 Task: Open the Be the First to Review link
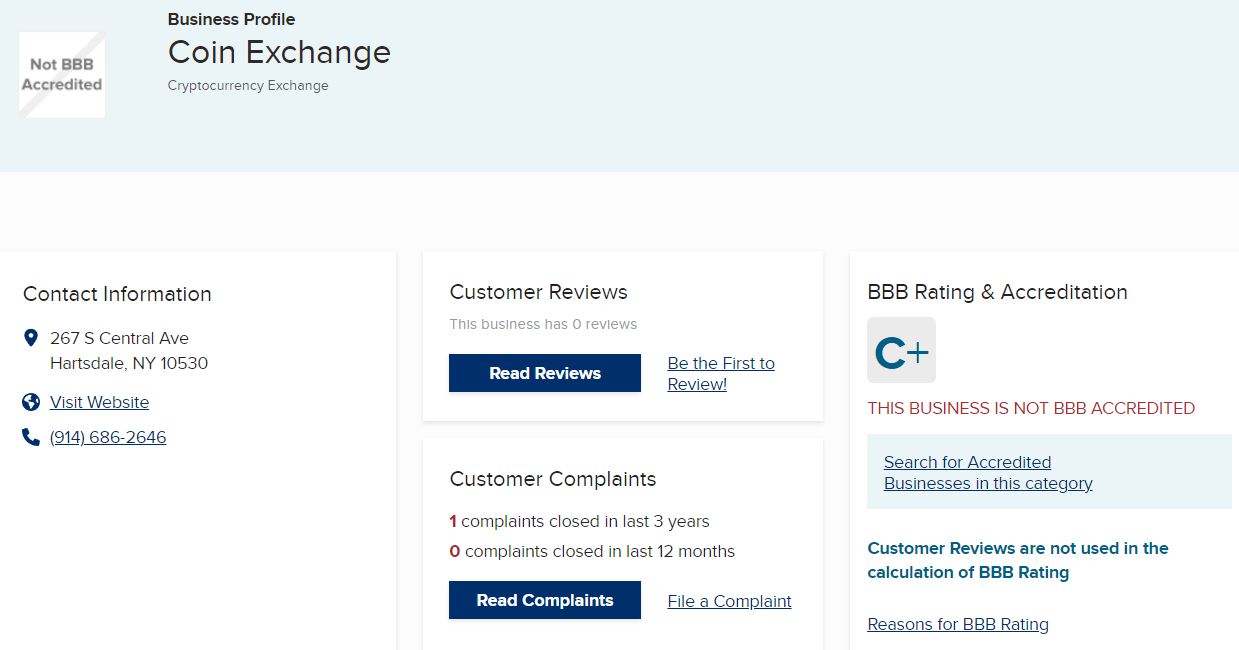721,373
